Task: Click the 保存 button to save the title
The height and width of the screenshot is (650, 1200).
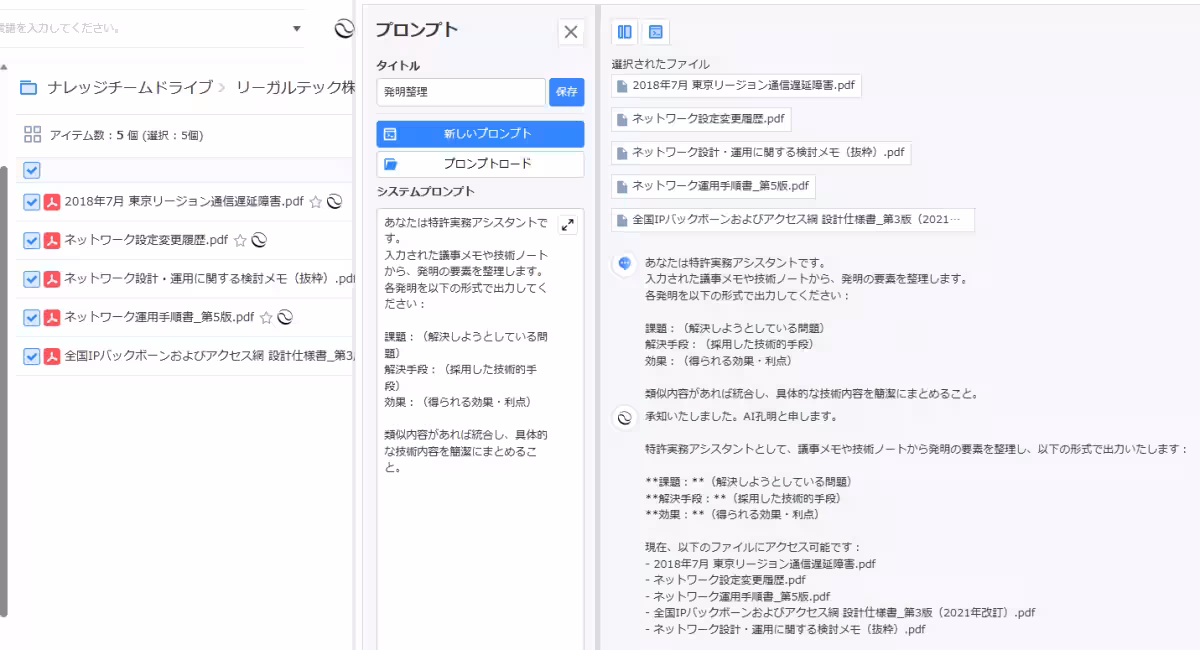Action: click(x=567, y=90)
